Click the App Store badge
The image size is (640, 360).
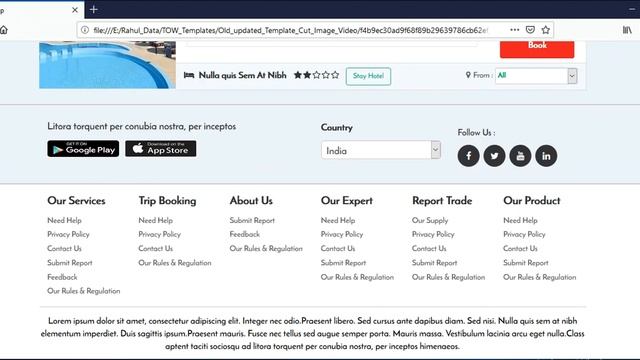click(x=160, y=149)
